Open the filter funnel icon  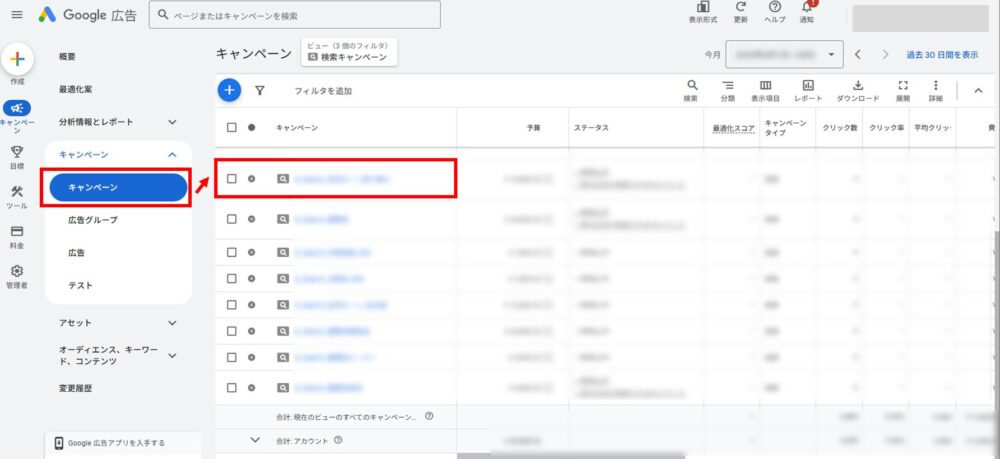pos(260,90)
